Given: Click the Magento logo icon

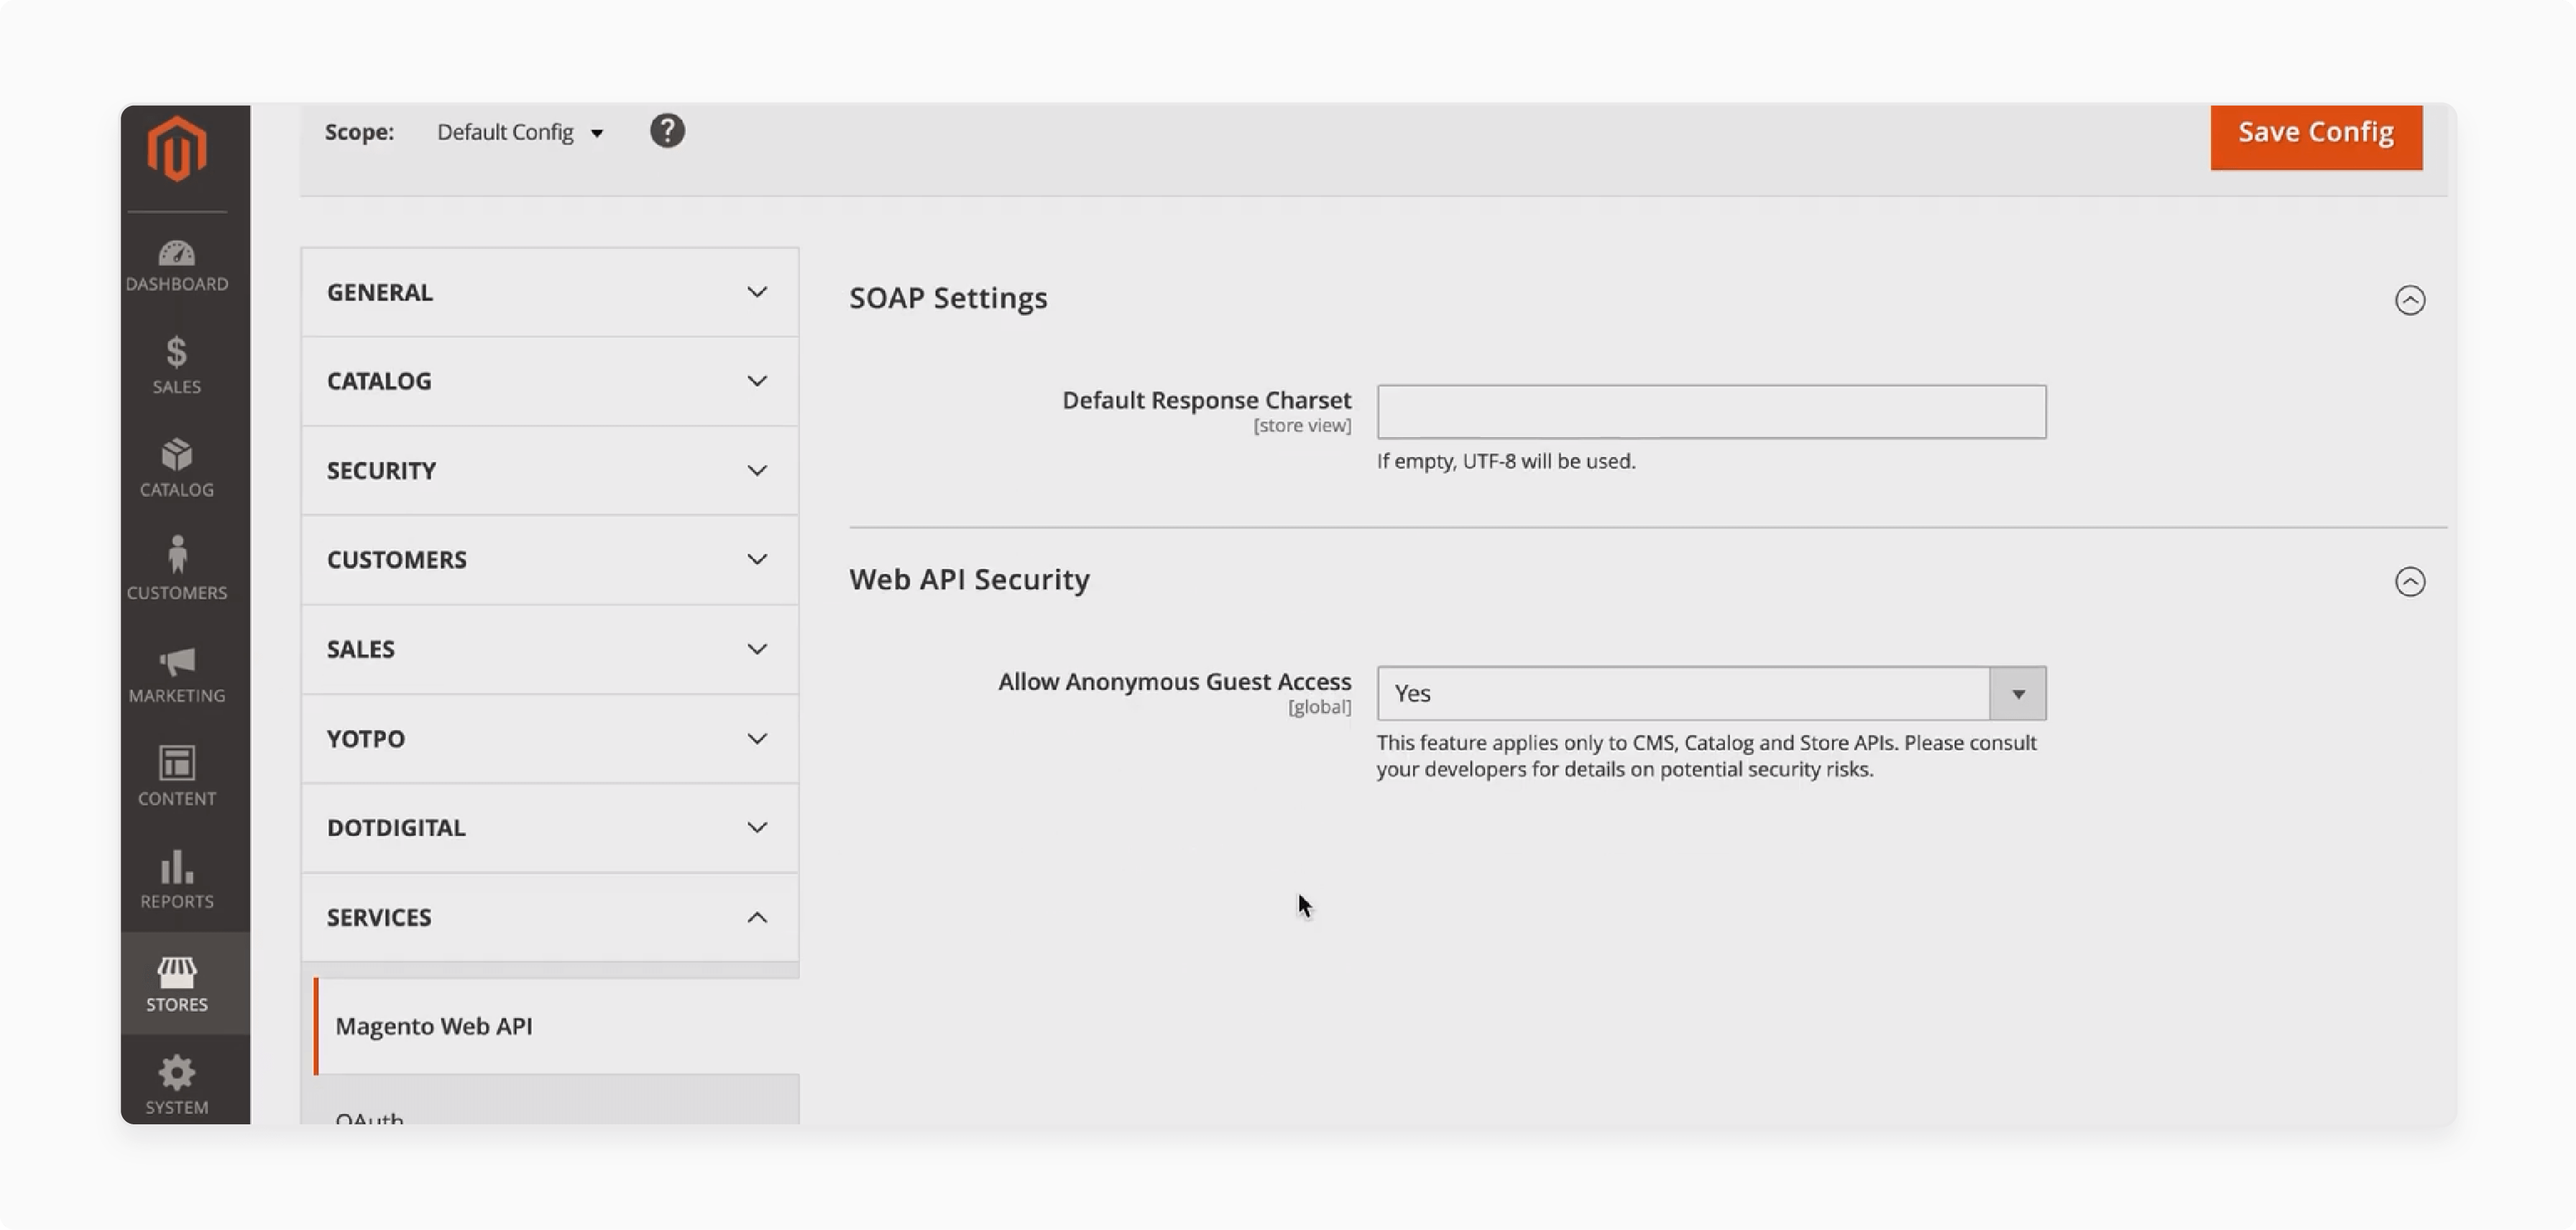Looking at the screenshot, I should point(177,149).
